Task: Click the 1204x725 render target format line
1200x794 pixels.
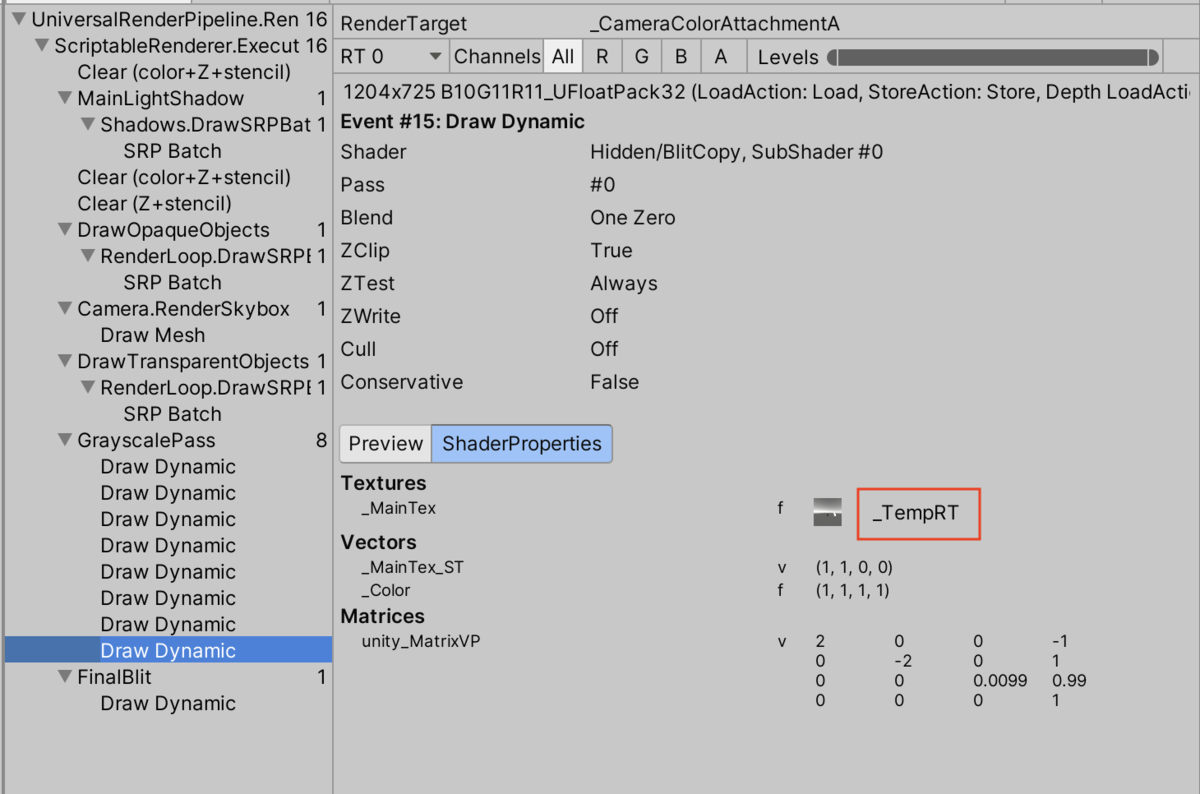Action: [765, 92]
